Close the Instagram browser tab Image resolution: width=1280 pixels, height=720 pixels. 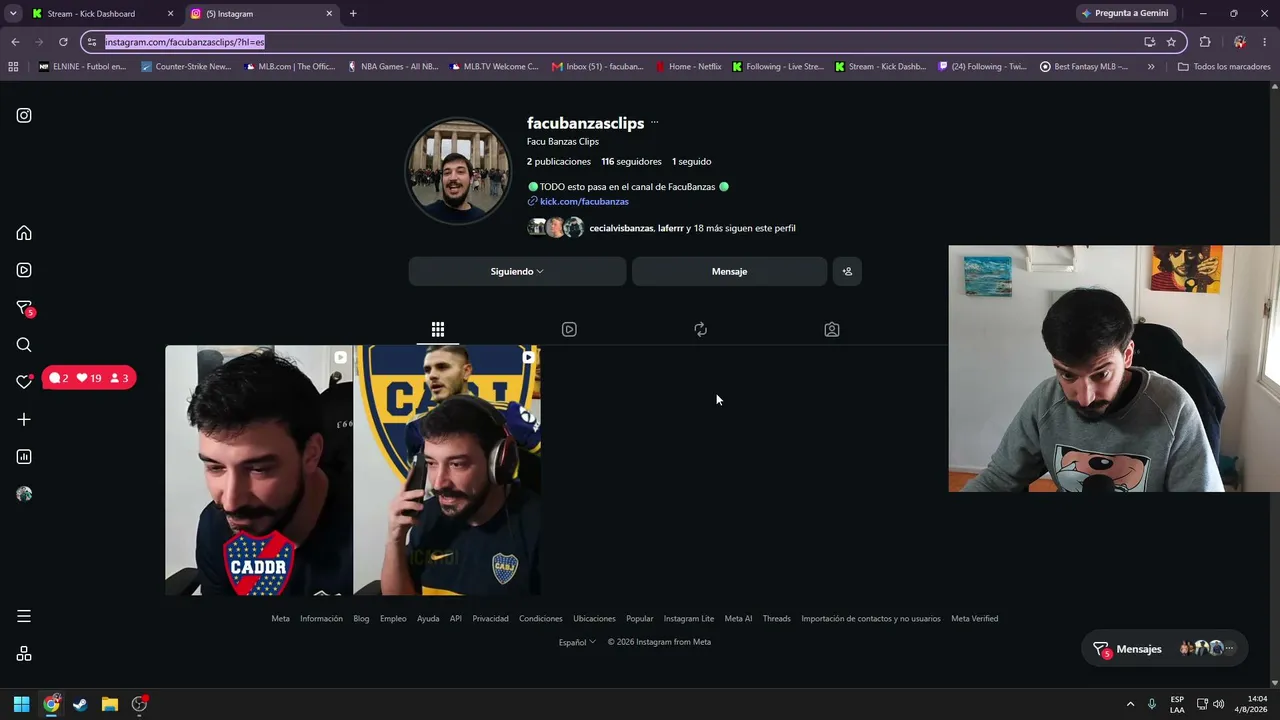pyautogui.click(x=329, y=14)
